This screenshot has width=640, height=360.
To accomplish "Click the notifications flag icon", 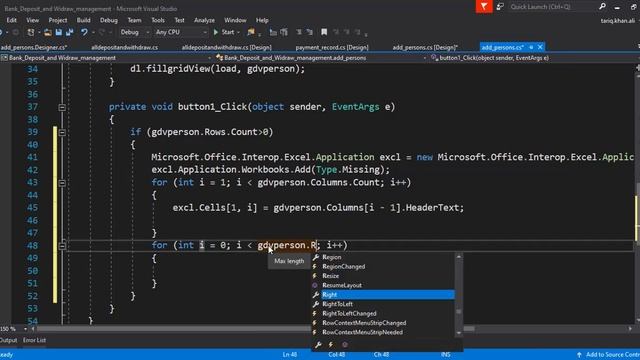I will [x=484, y=7].
